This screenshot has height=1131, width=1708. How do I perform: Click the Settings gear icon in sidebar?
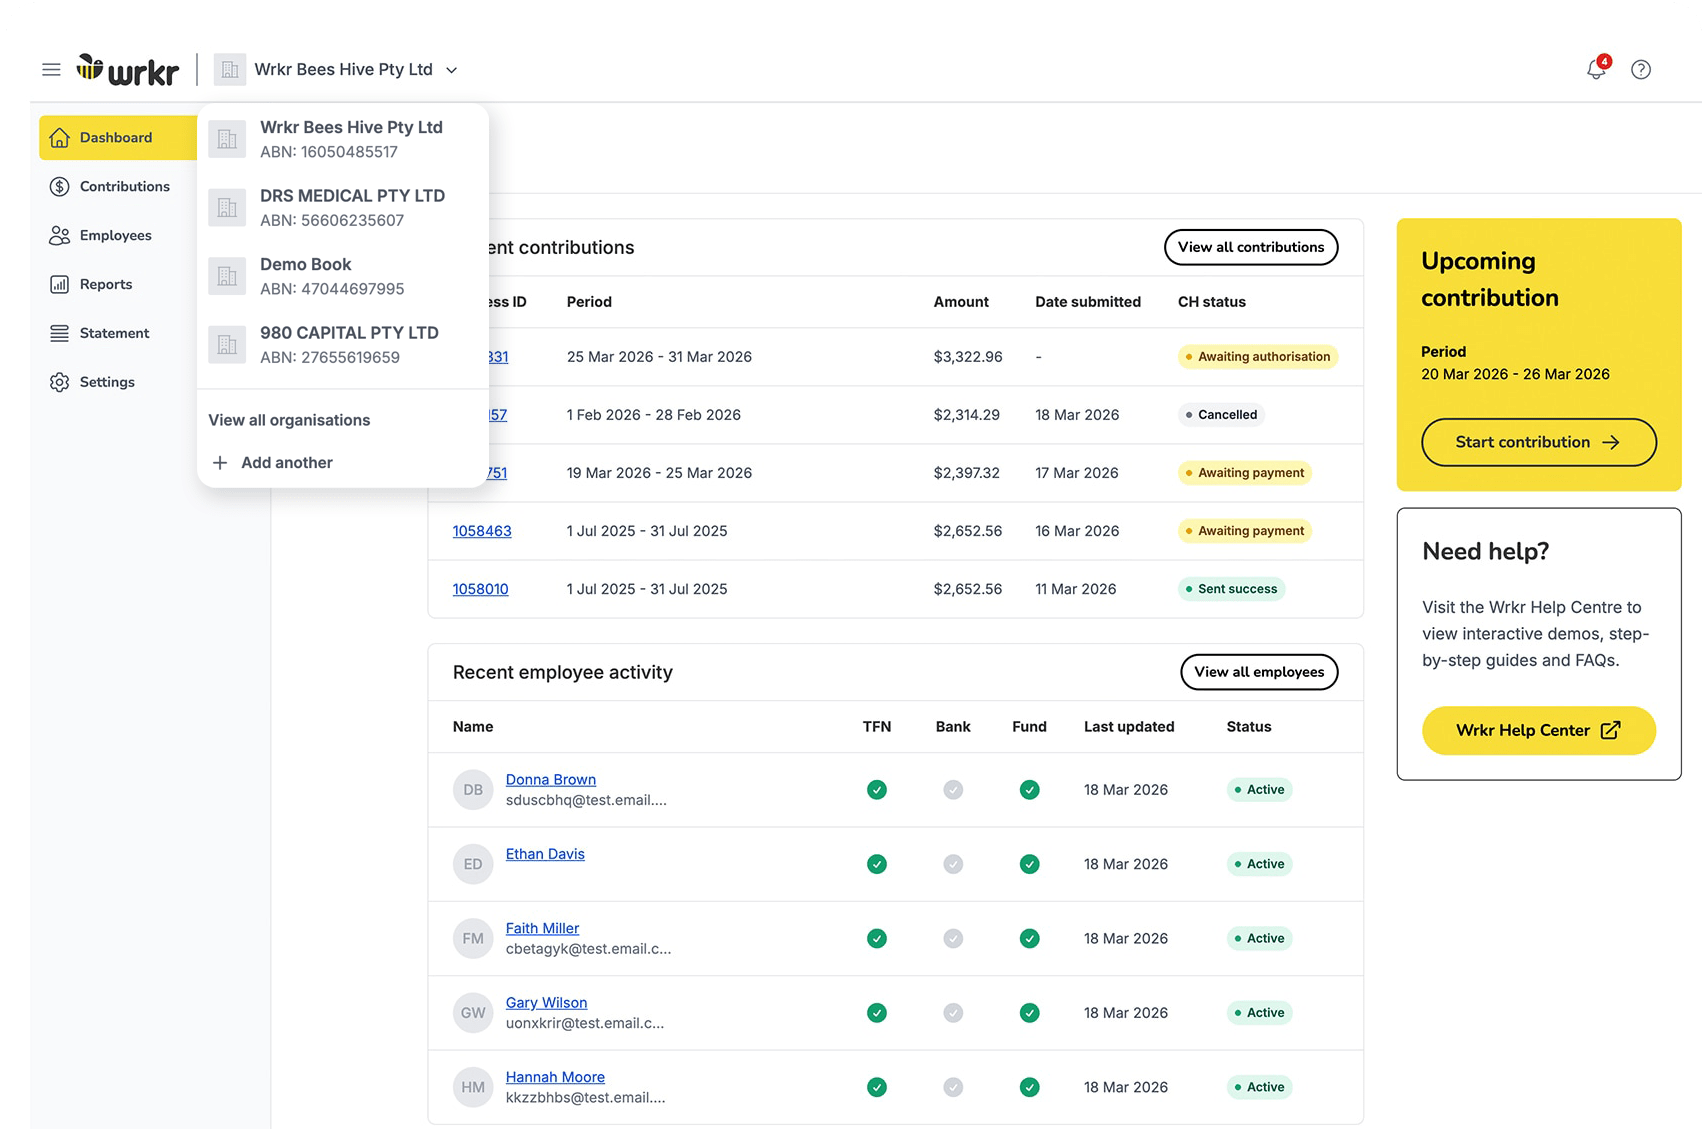(x=60, y=382)
